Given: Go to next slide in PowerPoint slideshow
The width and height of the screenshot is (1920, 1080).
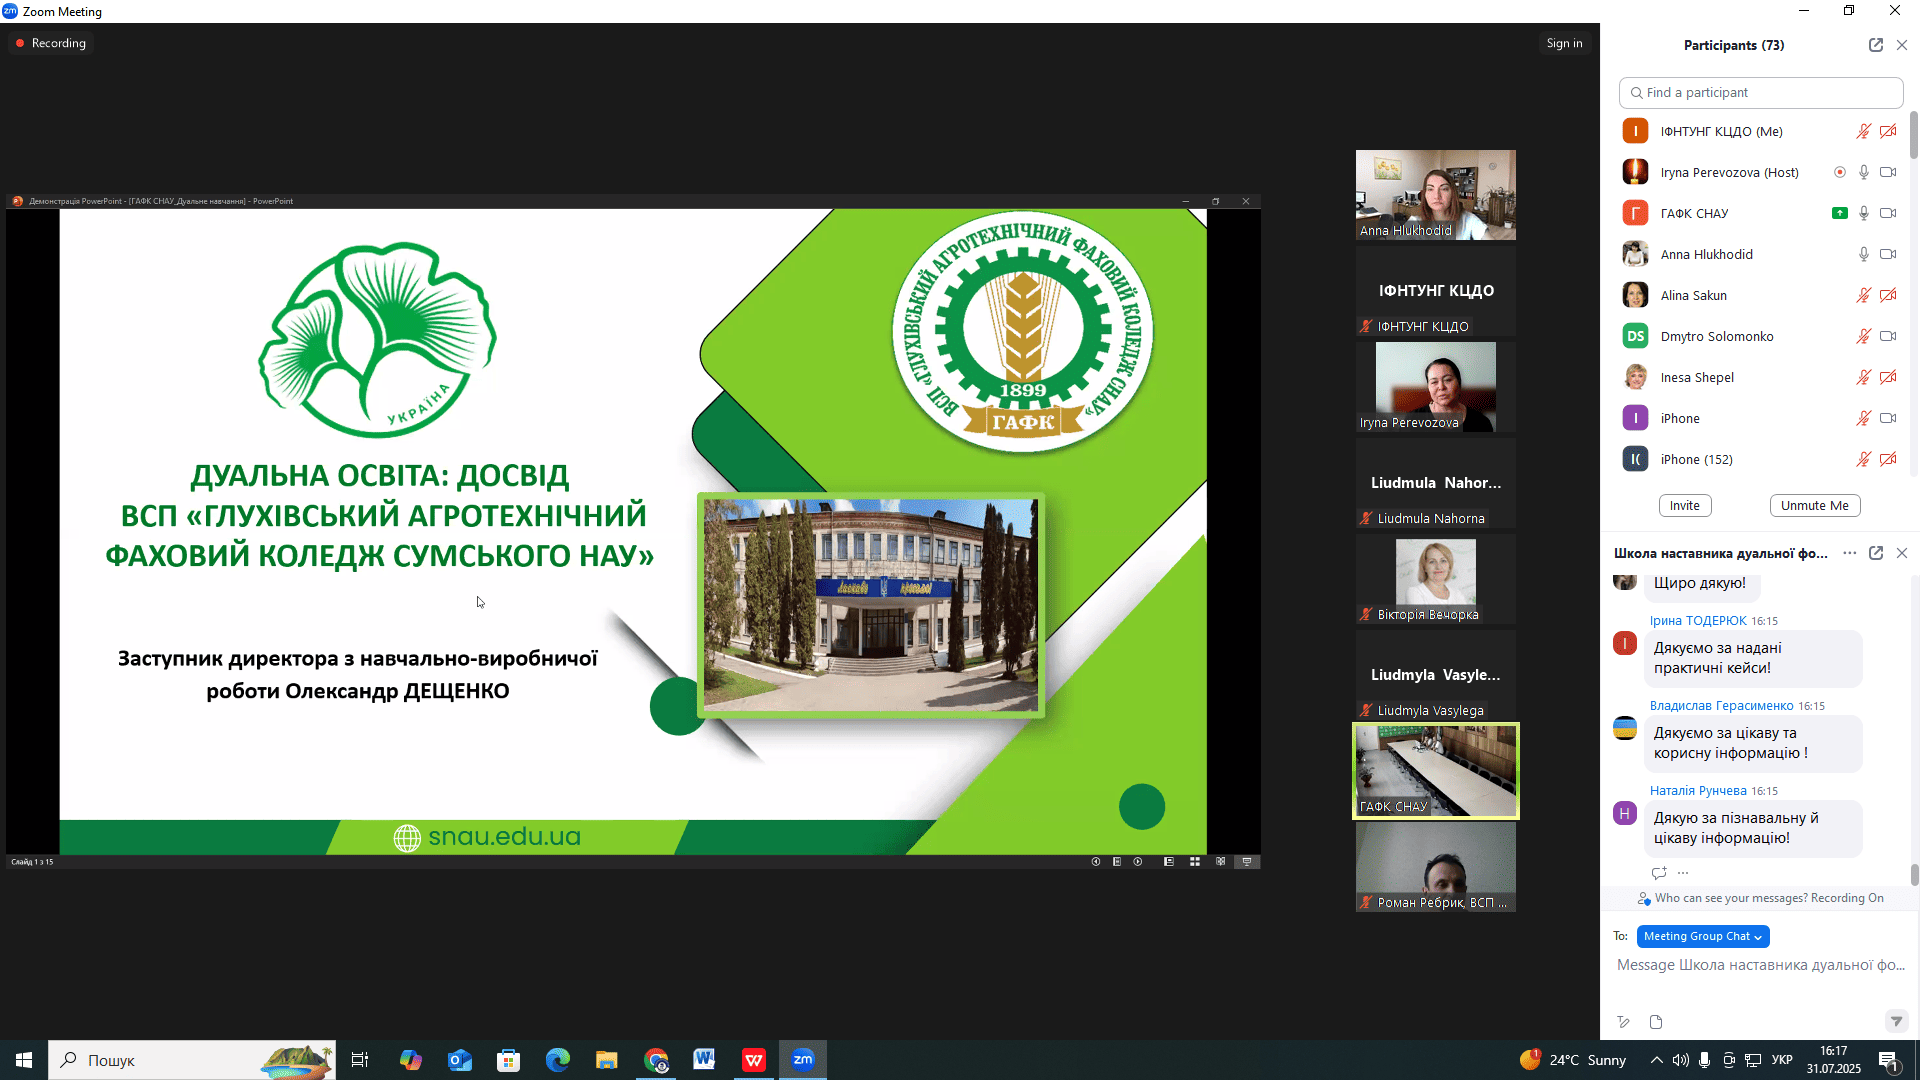Looking at the screenshot, I should [x=1138, y=861].
